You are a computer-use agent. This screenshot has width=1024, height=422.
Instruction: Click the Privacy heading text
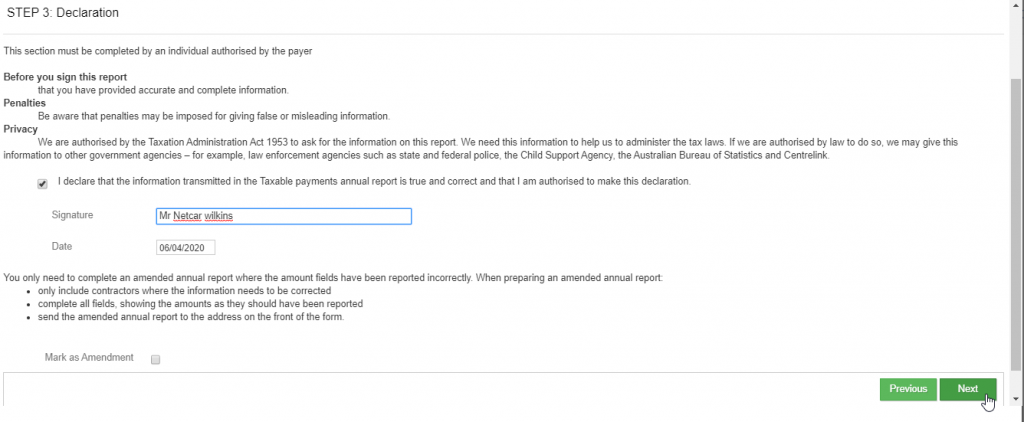(21, 129)
